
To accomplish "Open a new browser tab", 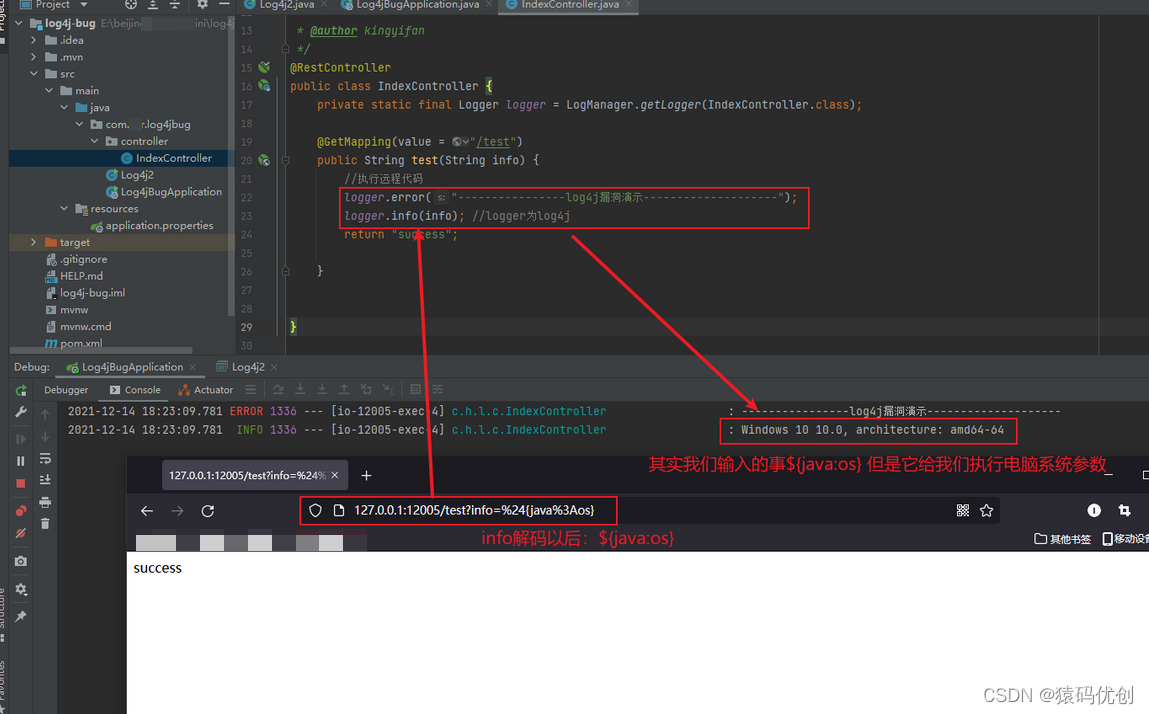I will [366, 476].
